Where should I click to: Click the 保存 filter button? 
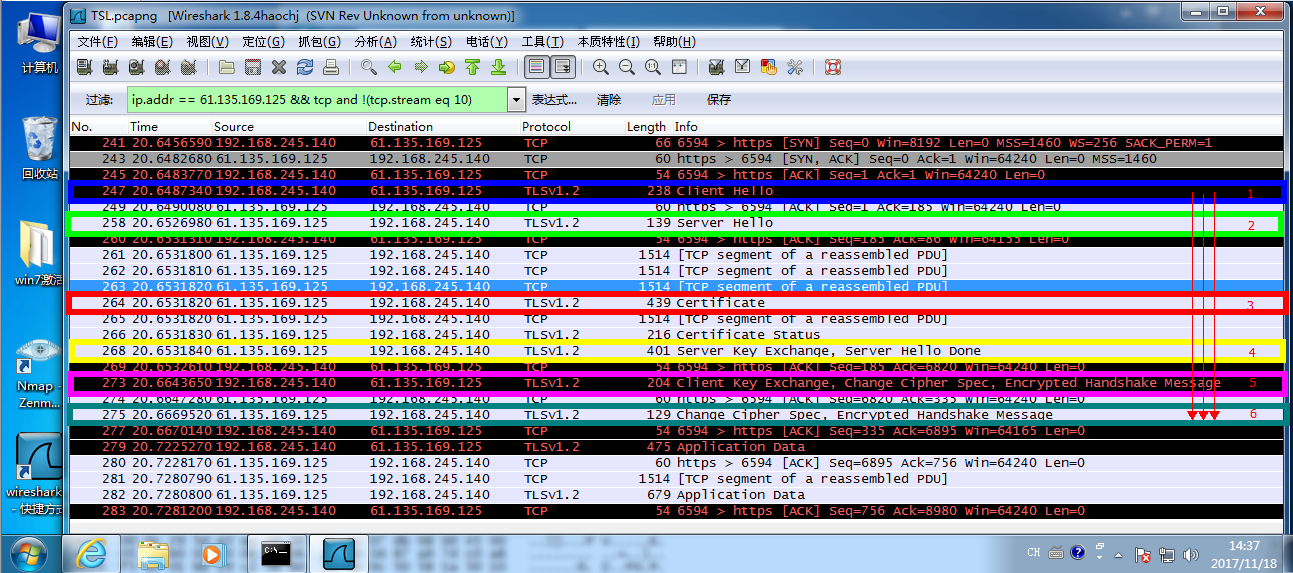[x=719, y=100]
